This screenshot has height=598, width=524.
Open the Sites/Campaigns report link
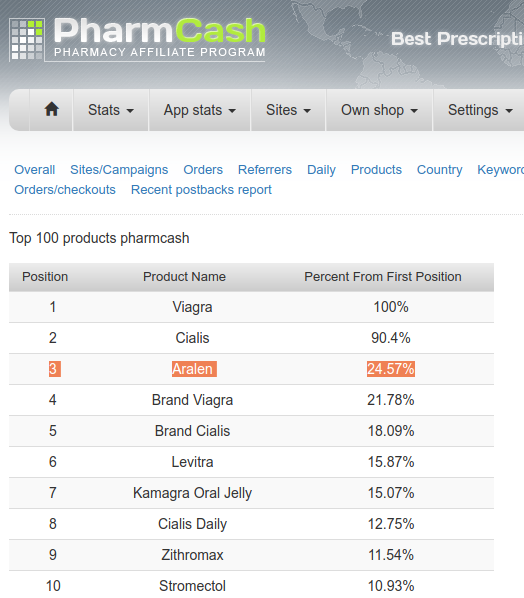click(119, 170)
